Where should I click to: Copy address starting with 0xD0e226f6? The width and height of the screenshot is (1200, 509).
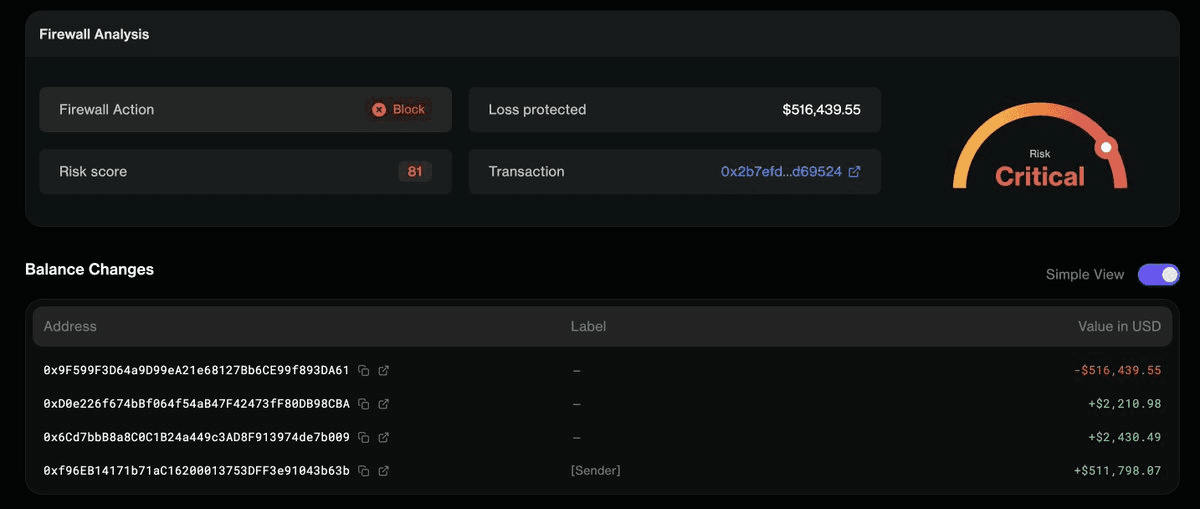[x=364, y=404]
